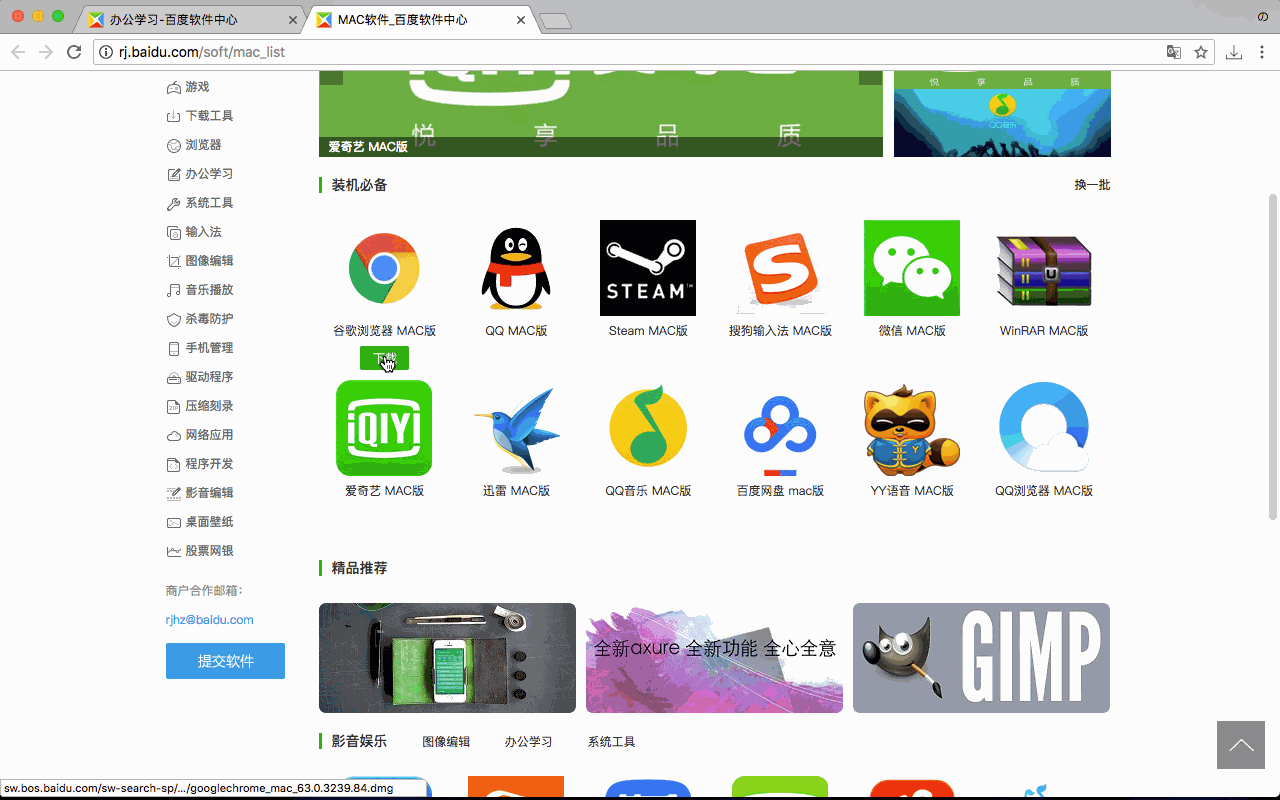The height and width of the screenshot is (800, 1280).
Task: Open the phone and wallet promo image
Action: coord(447,658)
